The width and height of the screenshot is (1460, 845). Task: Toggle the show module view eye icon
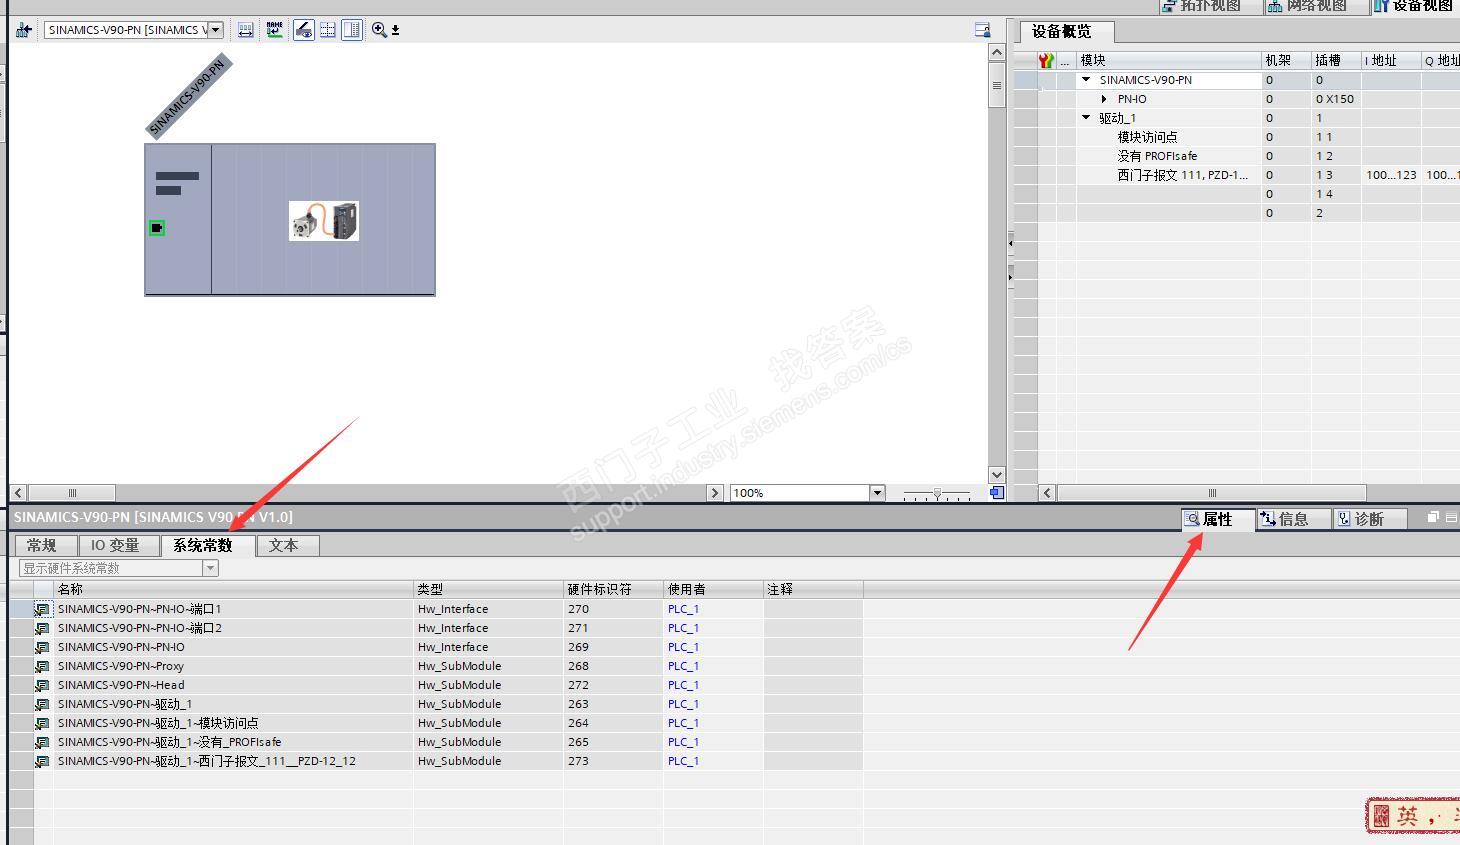303,30
